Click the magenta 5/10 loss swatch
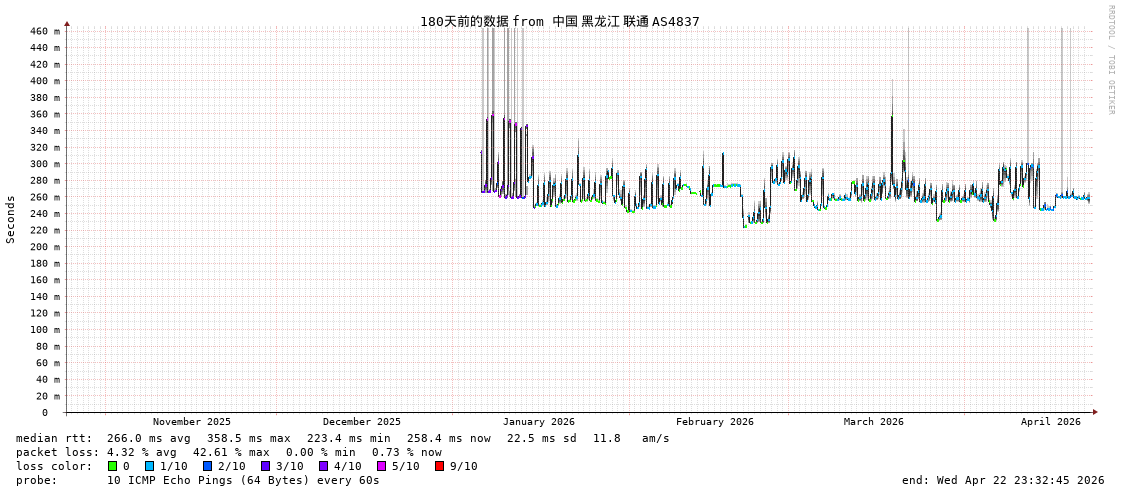The height and width of the screenshot is (494, 1121). pos(381,466)
